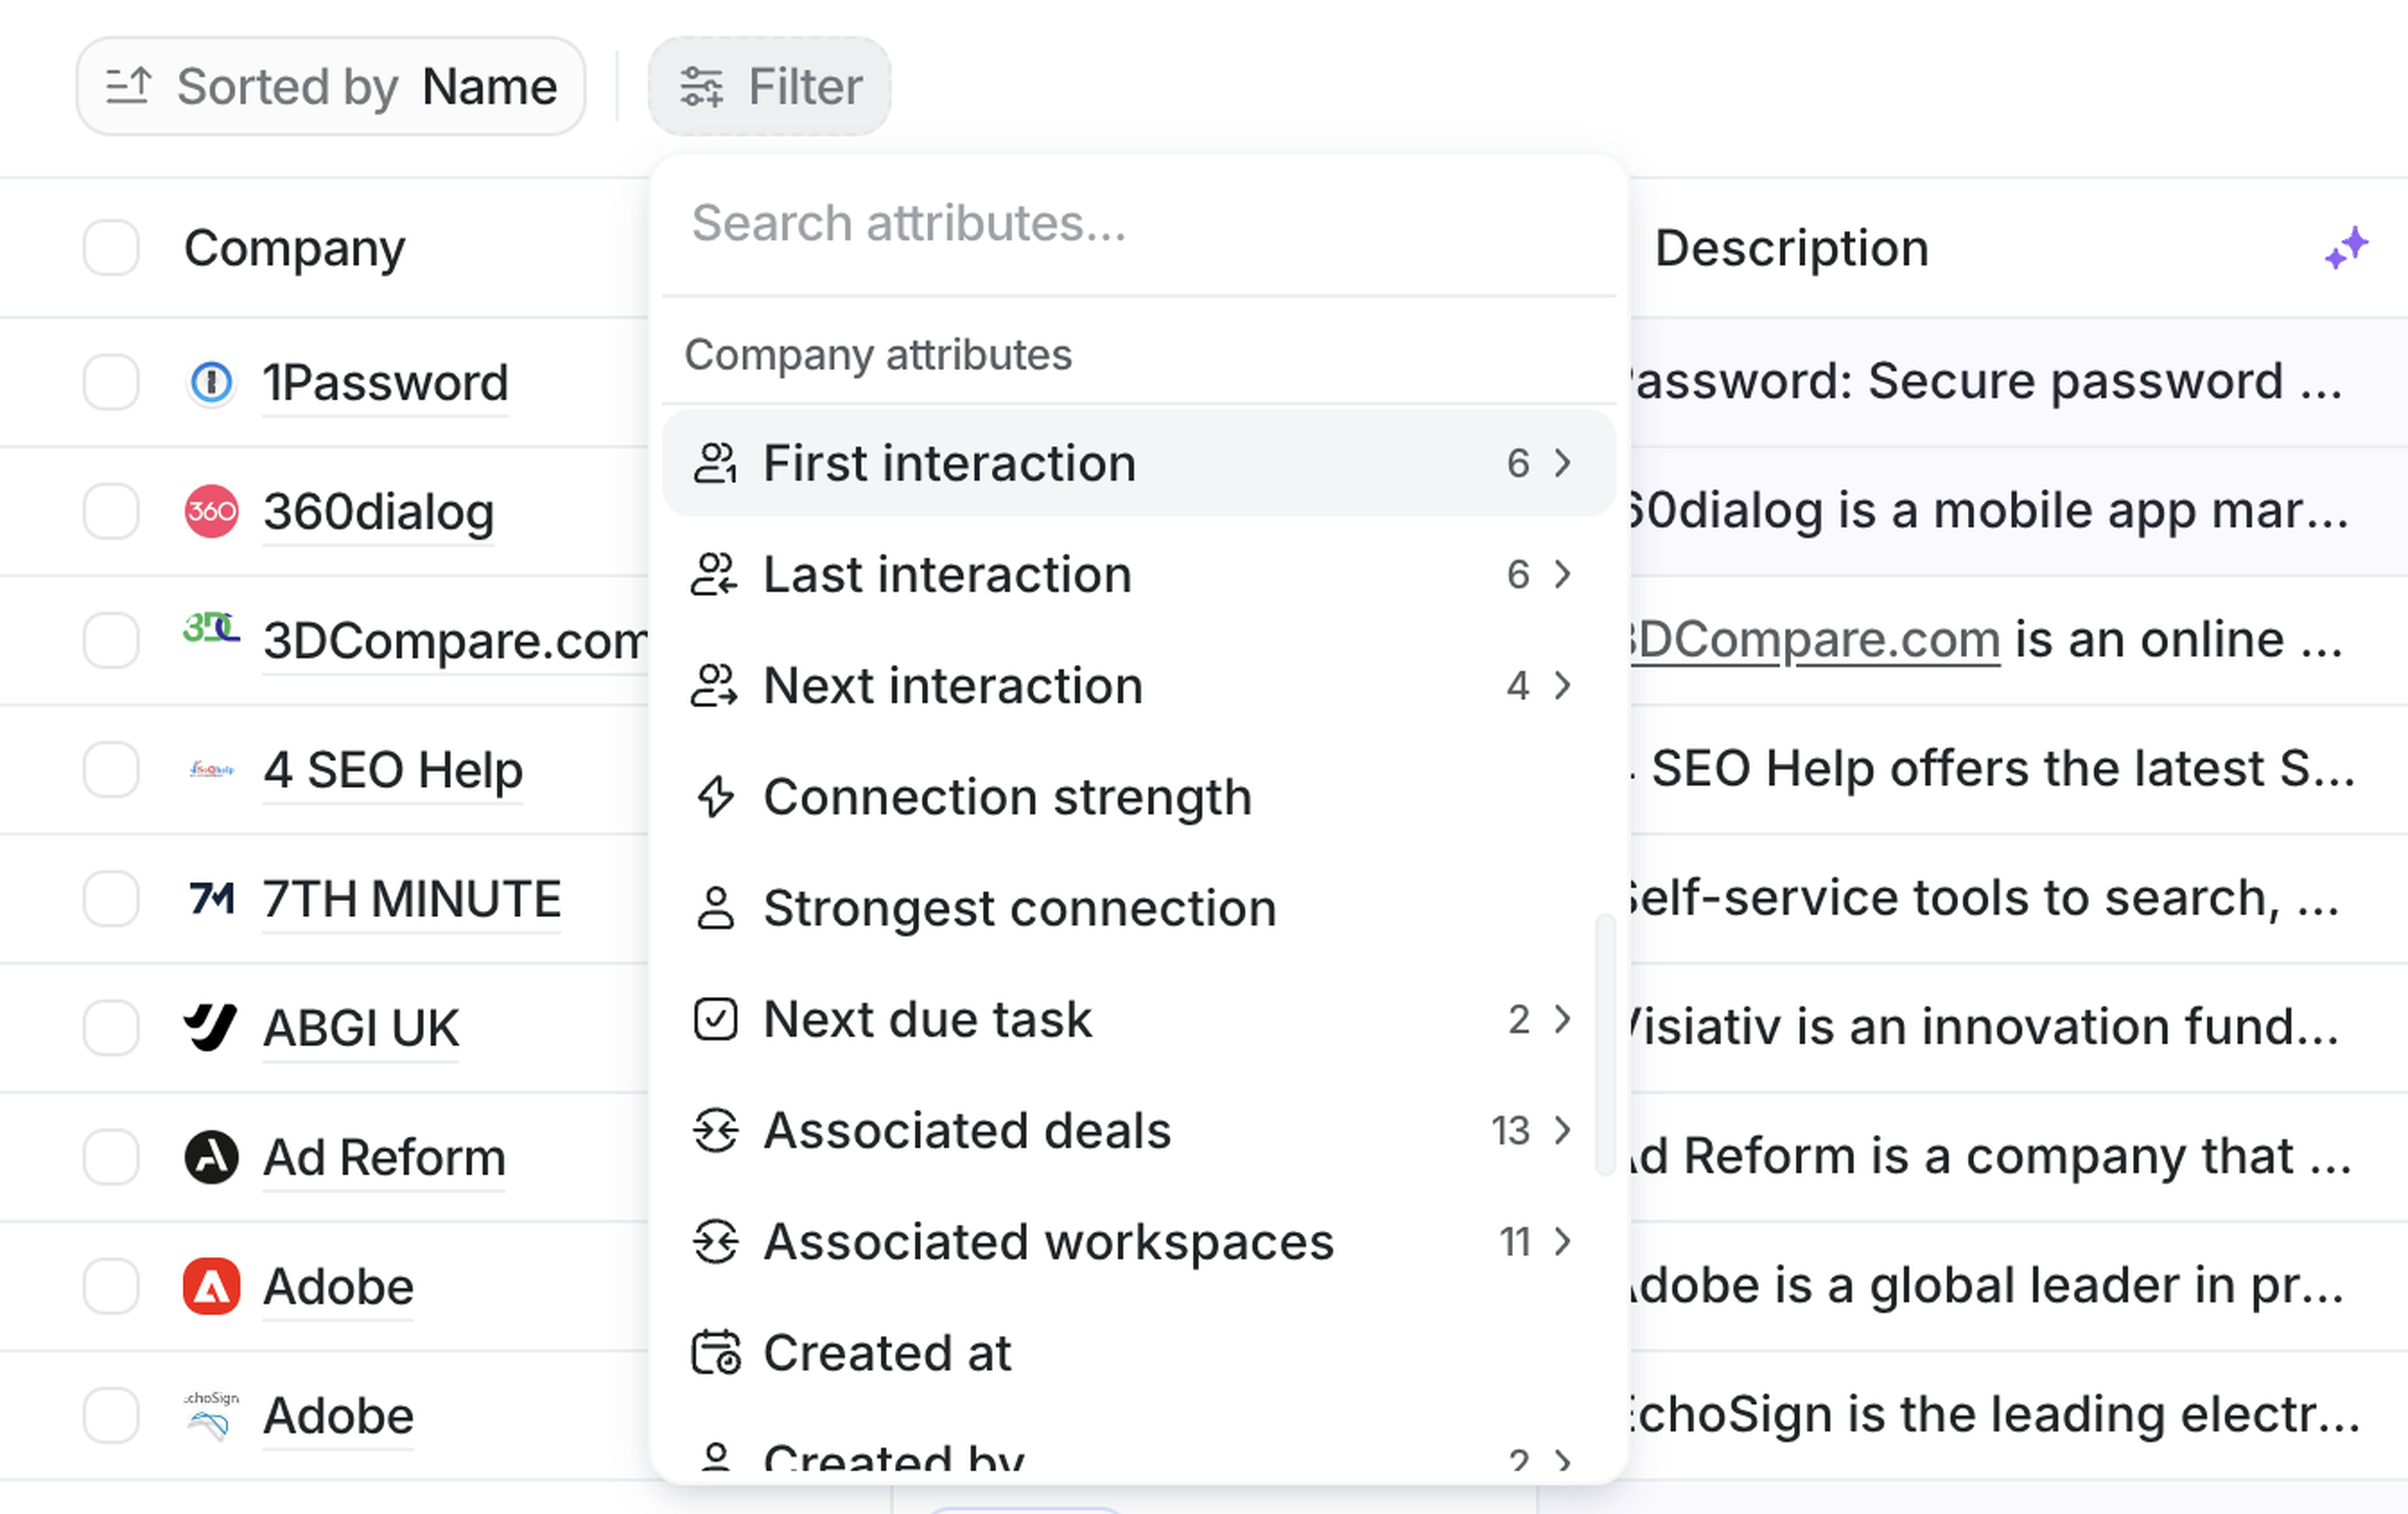Click the red Adobe logo icon
Viewport: 2408px width, 1514px height.
(x=211, y=1286)
